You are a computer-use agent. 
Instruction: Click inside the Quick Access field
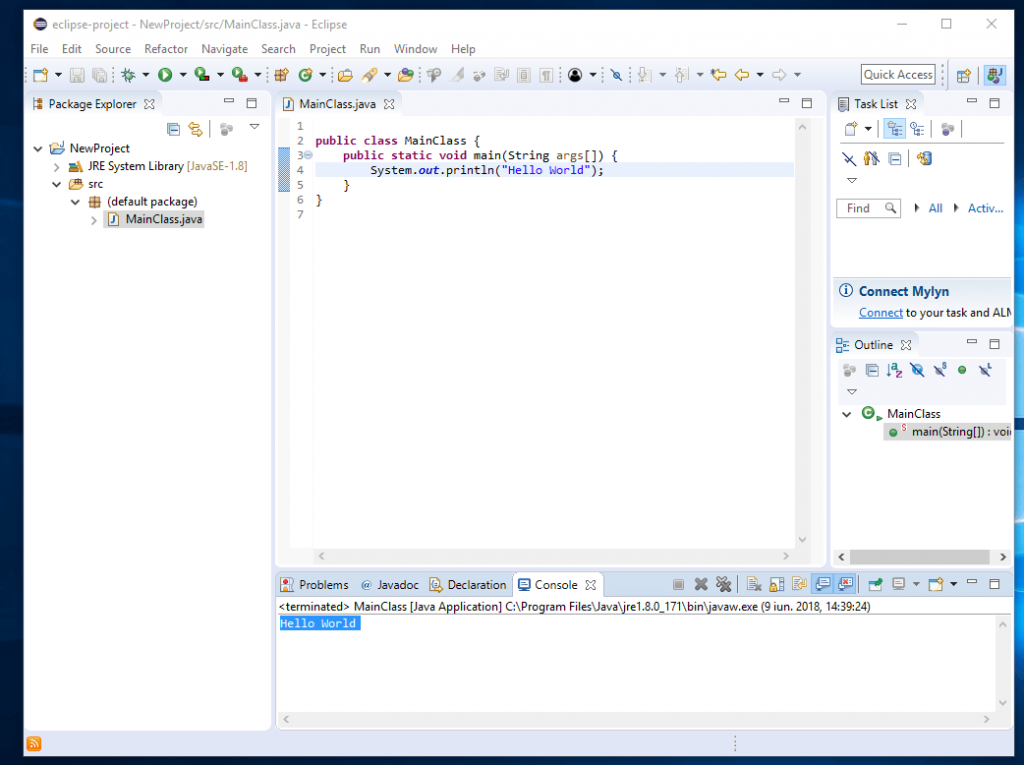[897, 74]
